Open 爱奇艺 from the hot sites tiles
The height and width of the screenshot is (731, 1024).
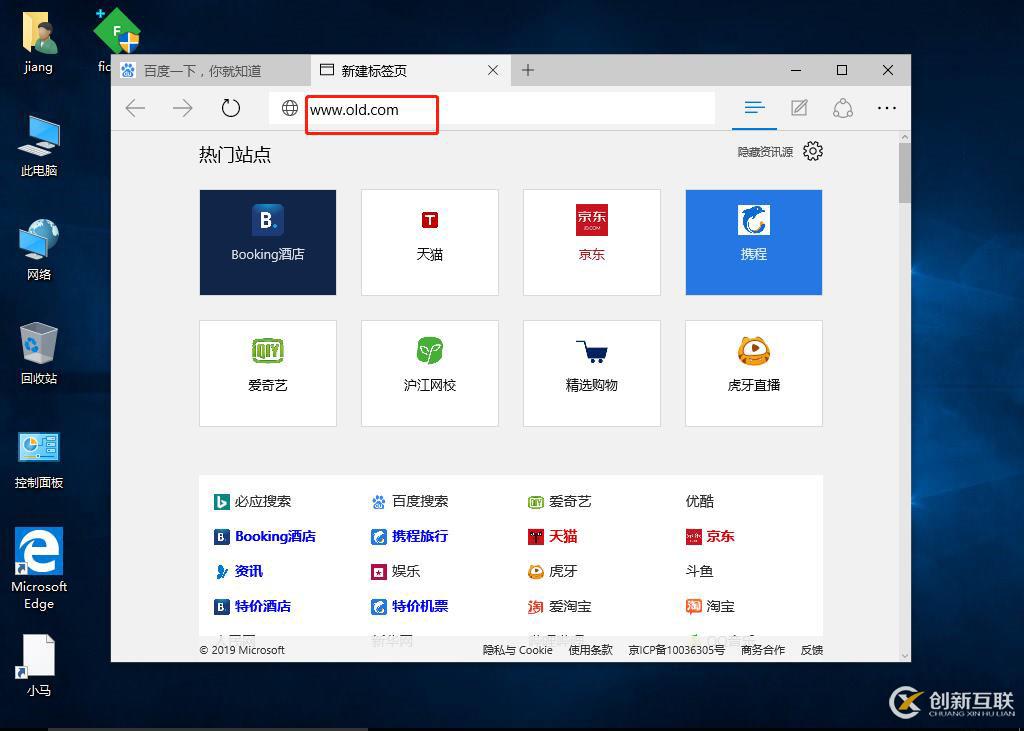pos(267,373)
